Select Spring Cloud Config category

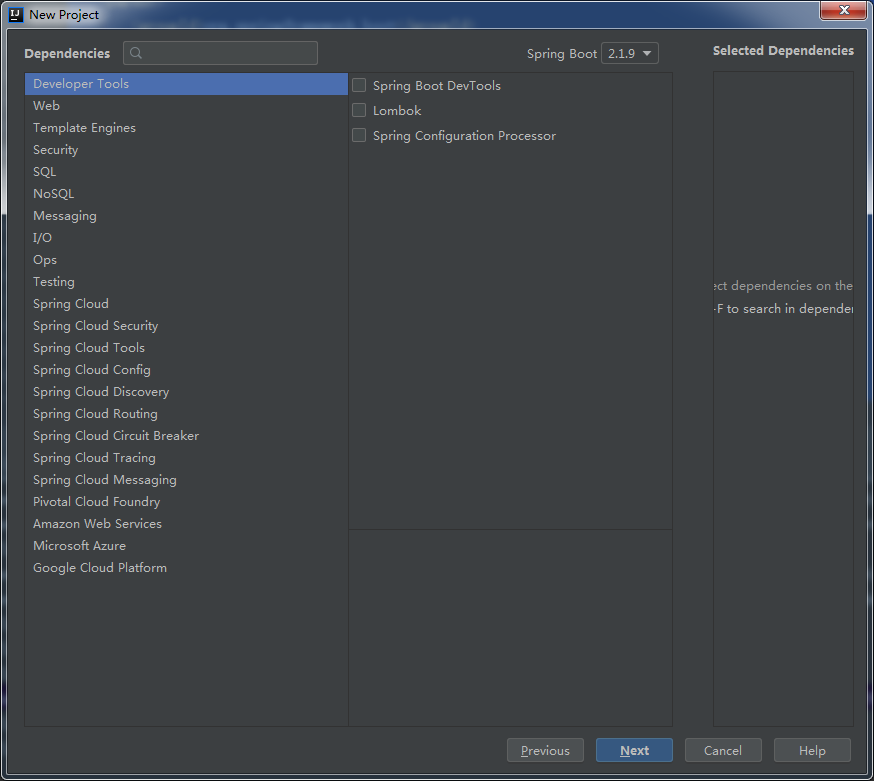pos(186,370)
